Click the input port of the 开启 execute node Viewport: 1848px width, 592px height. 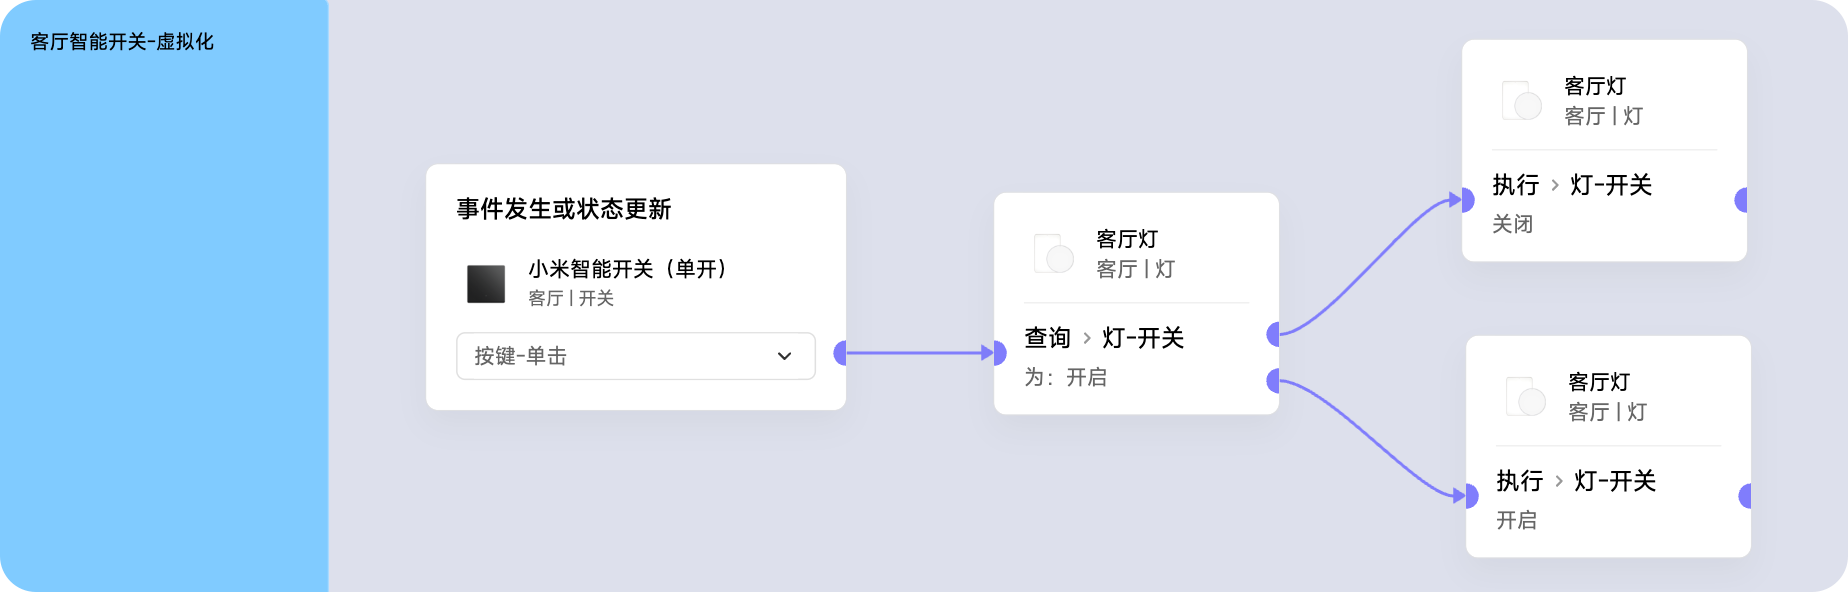pos(1471,496)
